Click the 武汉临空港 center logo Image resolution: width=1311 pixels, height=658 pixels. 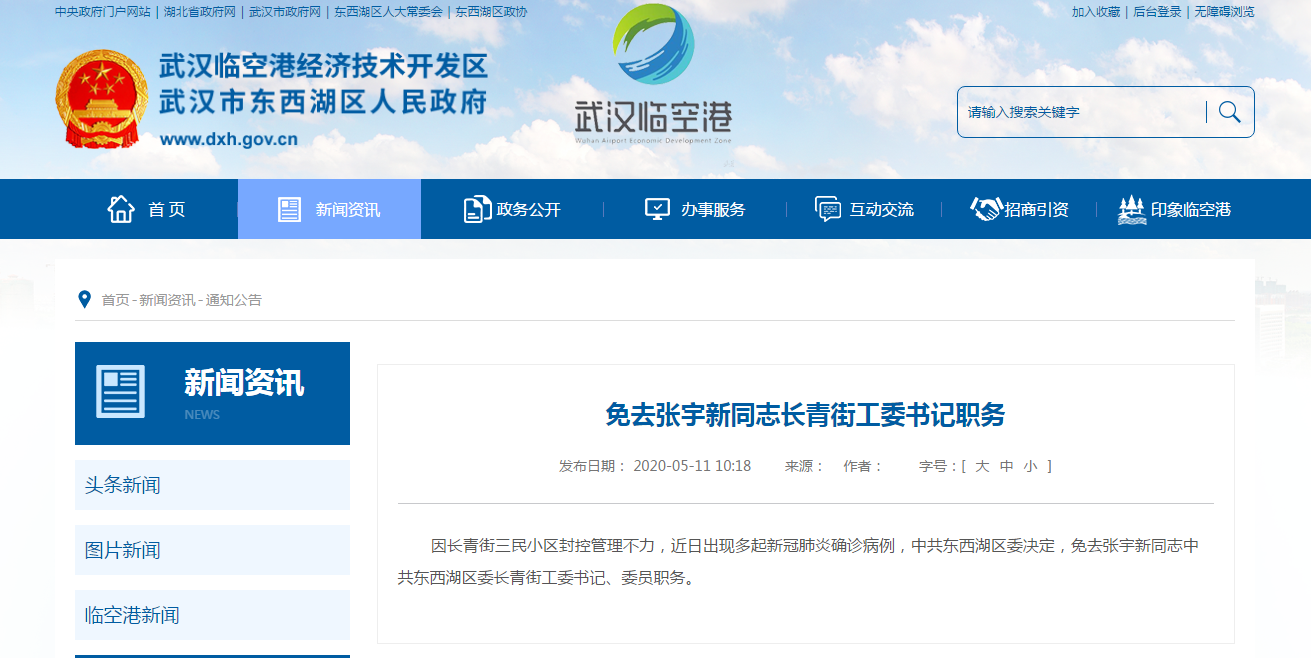click(653, 75)
